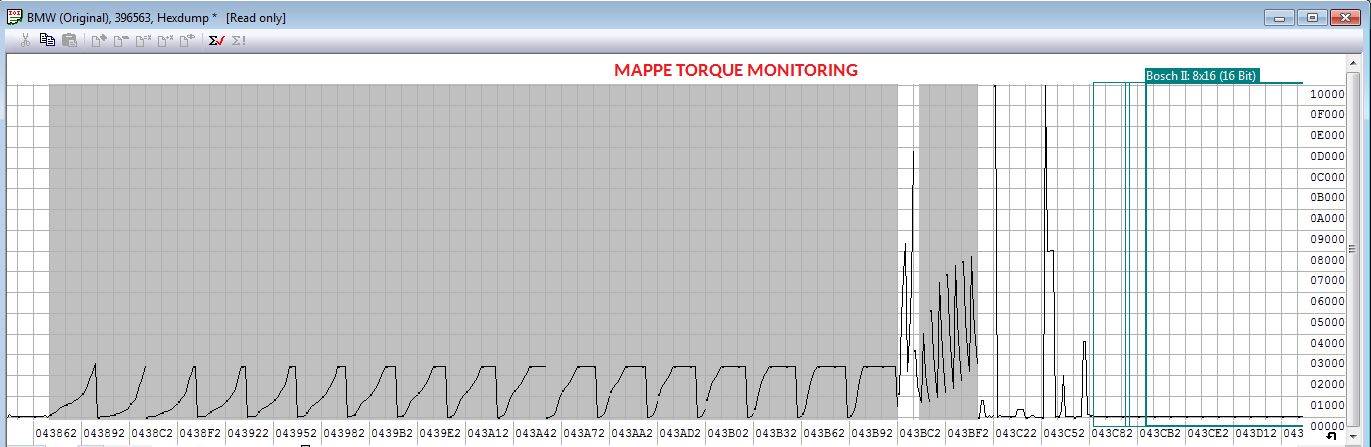Screen dimensions: 1371x447
Task: Click the return arrow icon below the Y-axis
Action: pos(1331,435)
